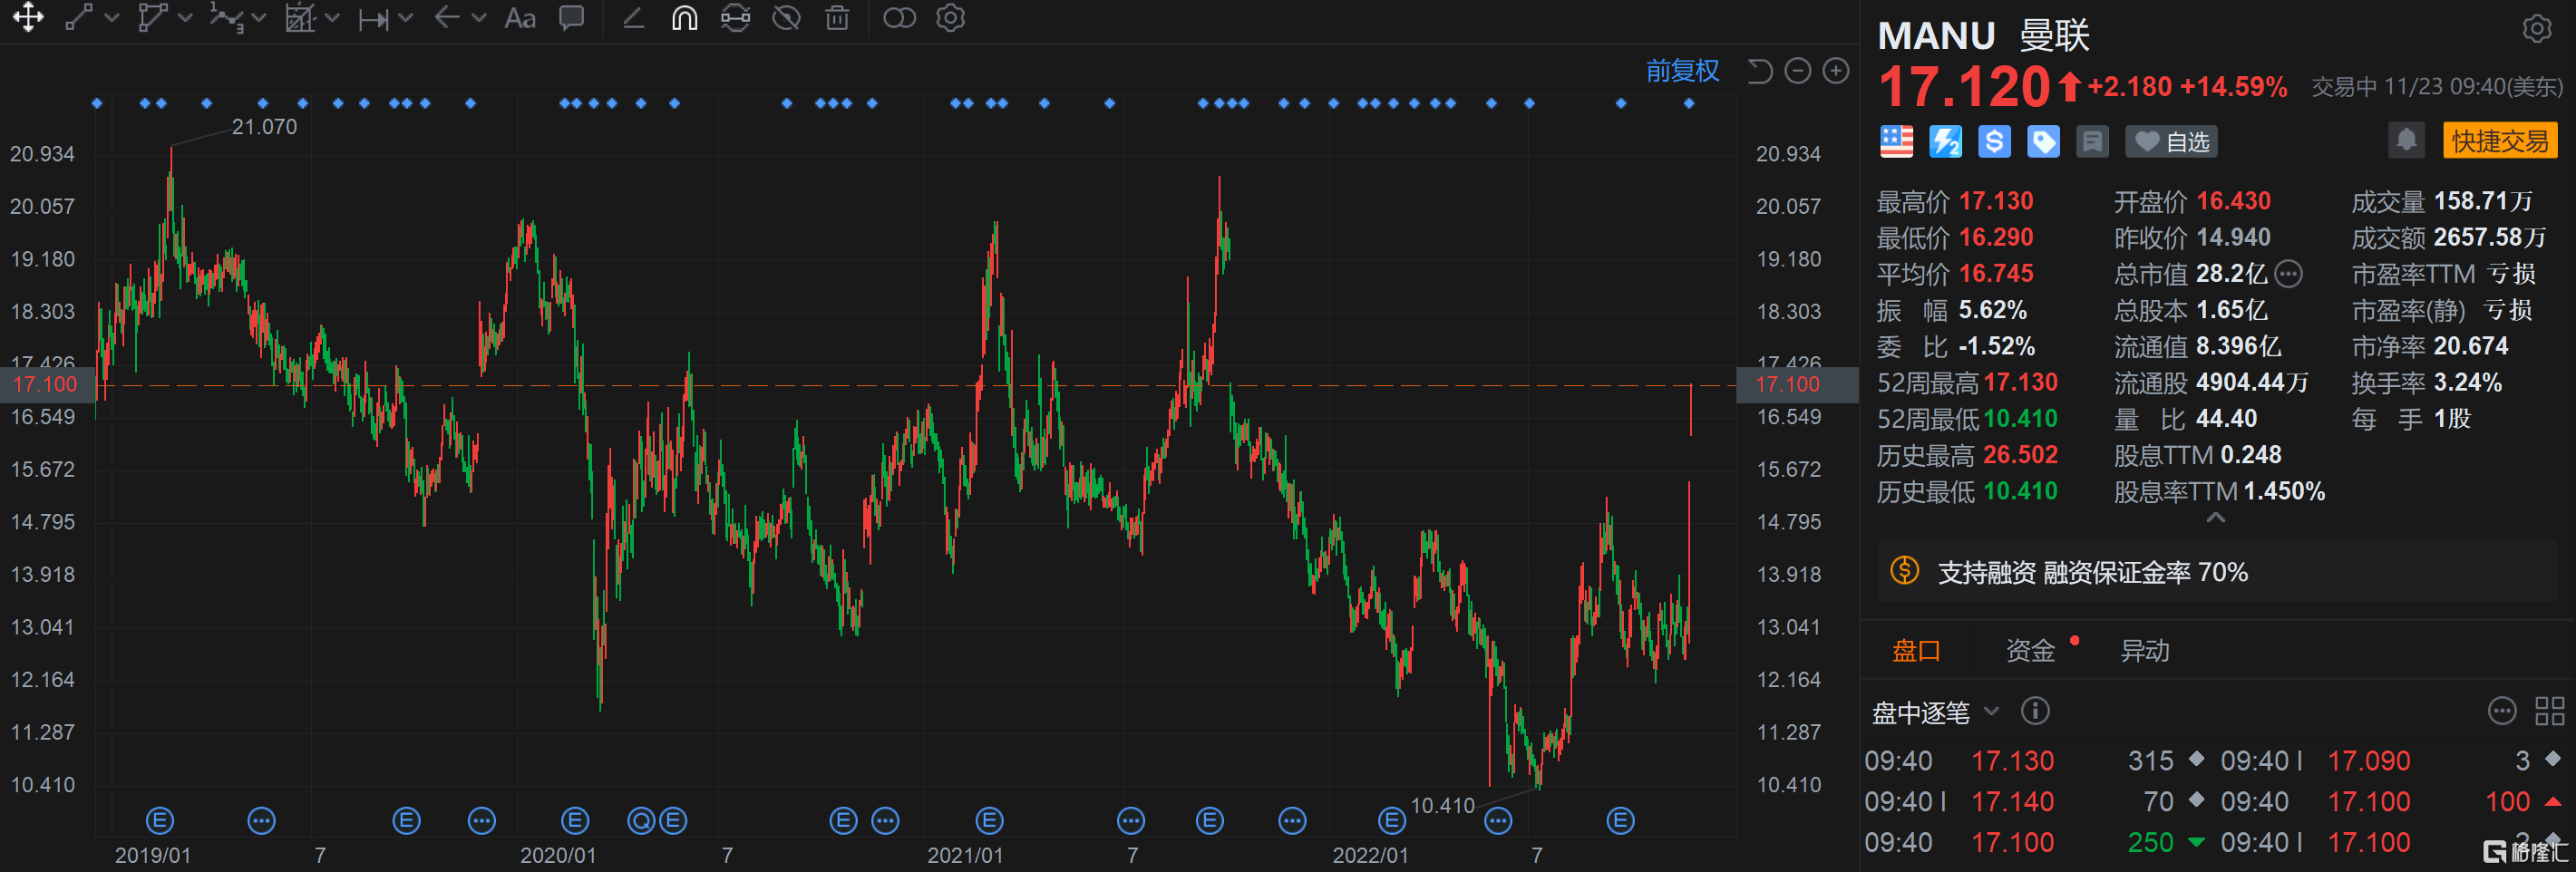Select the crosshair move cursor tool

(28, 18)
